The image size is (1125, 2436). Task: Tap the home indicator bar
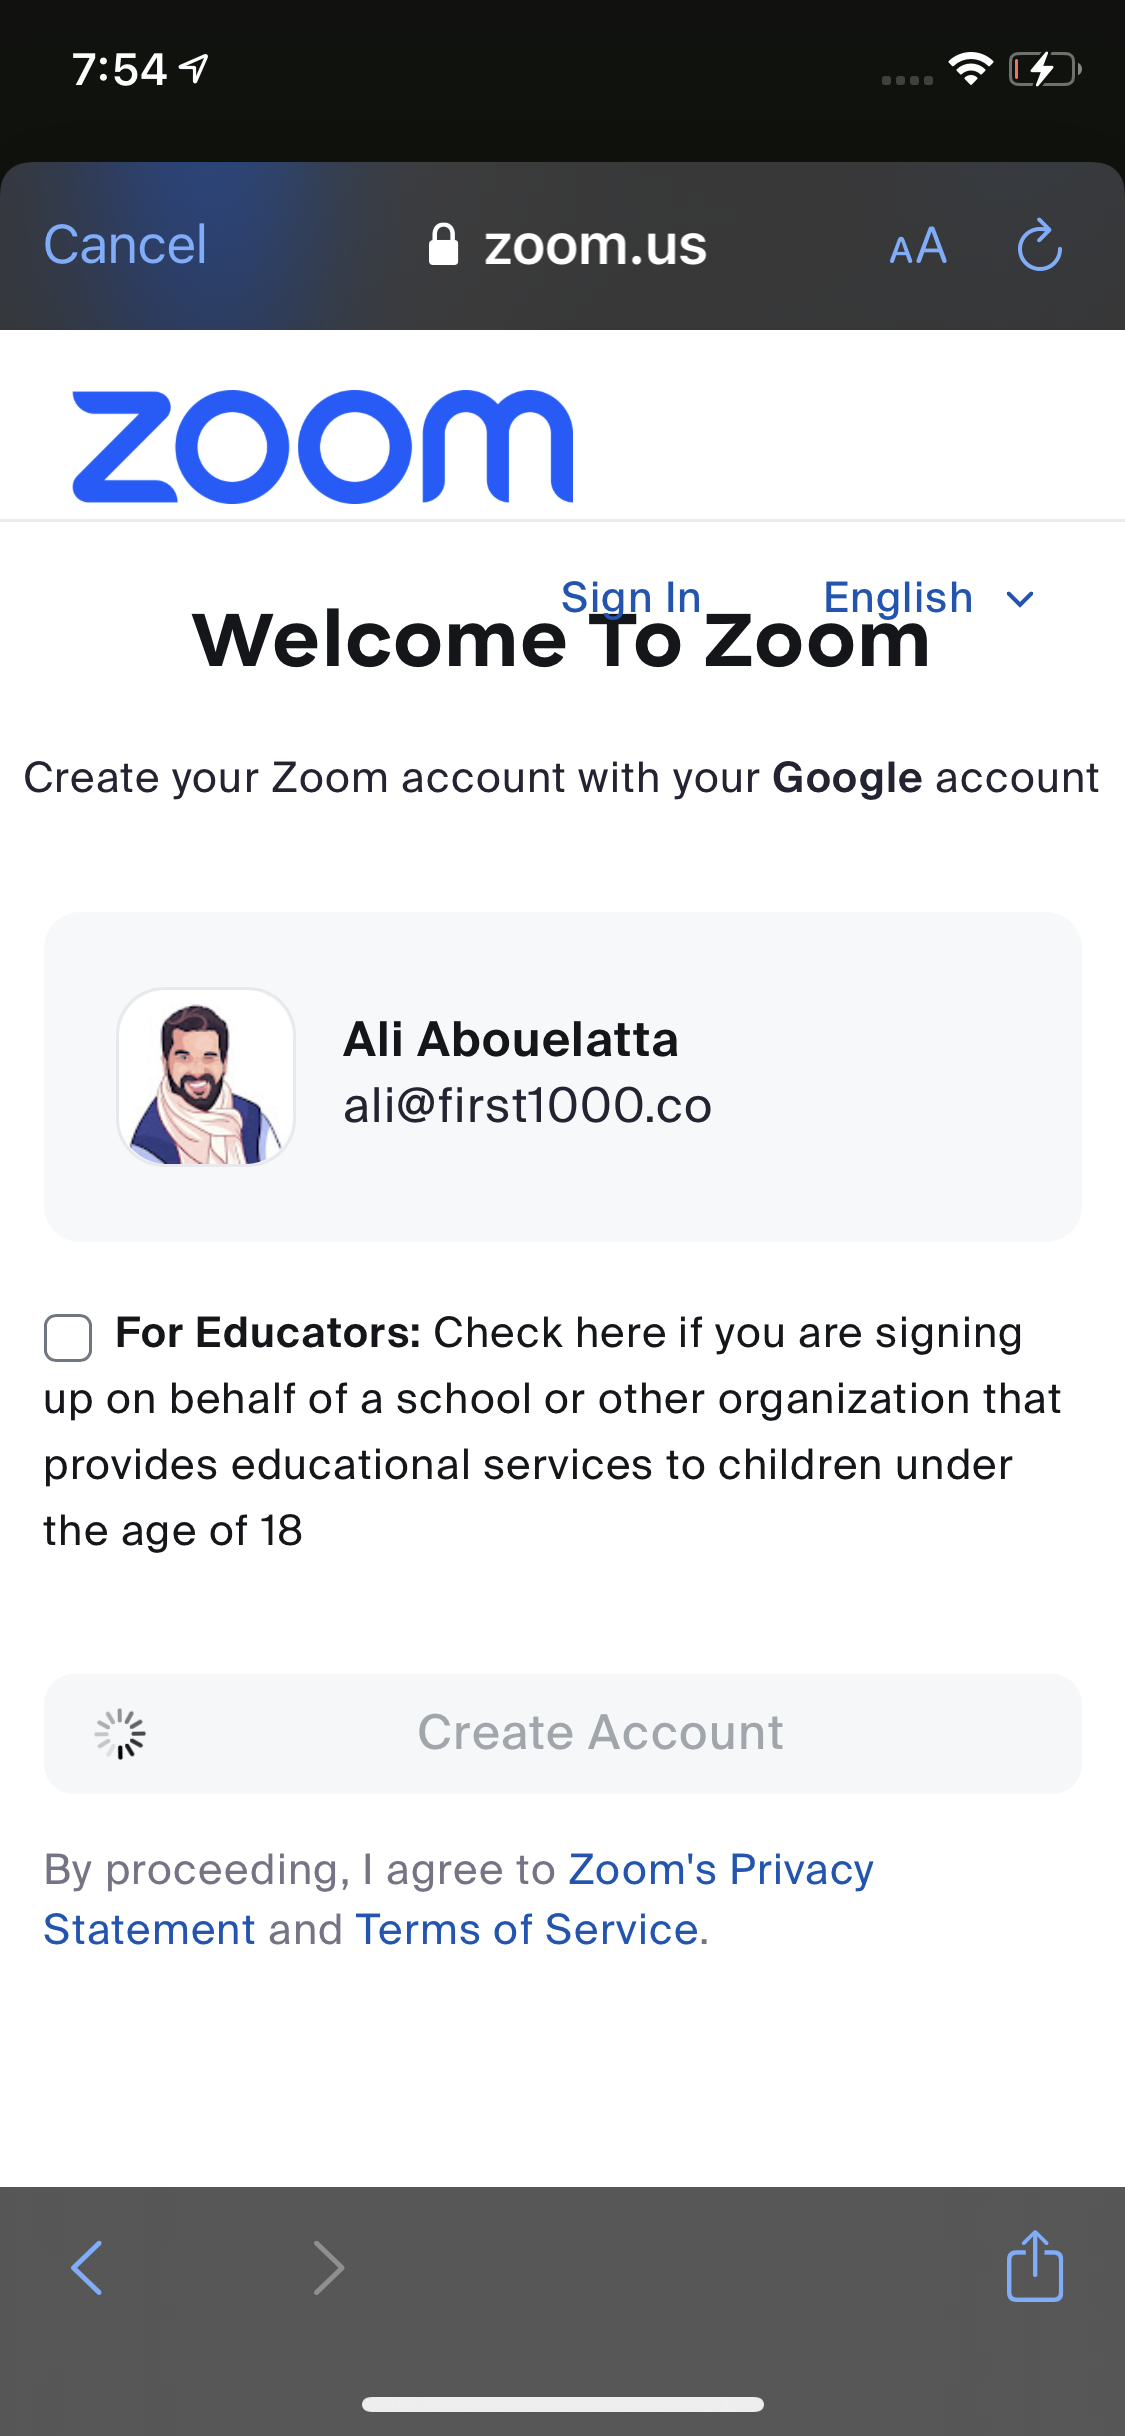click(562, 2404)
